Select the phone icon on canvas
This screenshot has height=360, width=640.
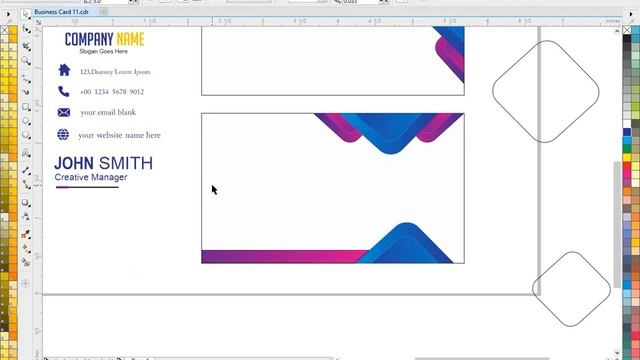(x=64, y=91)
